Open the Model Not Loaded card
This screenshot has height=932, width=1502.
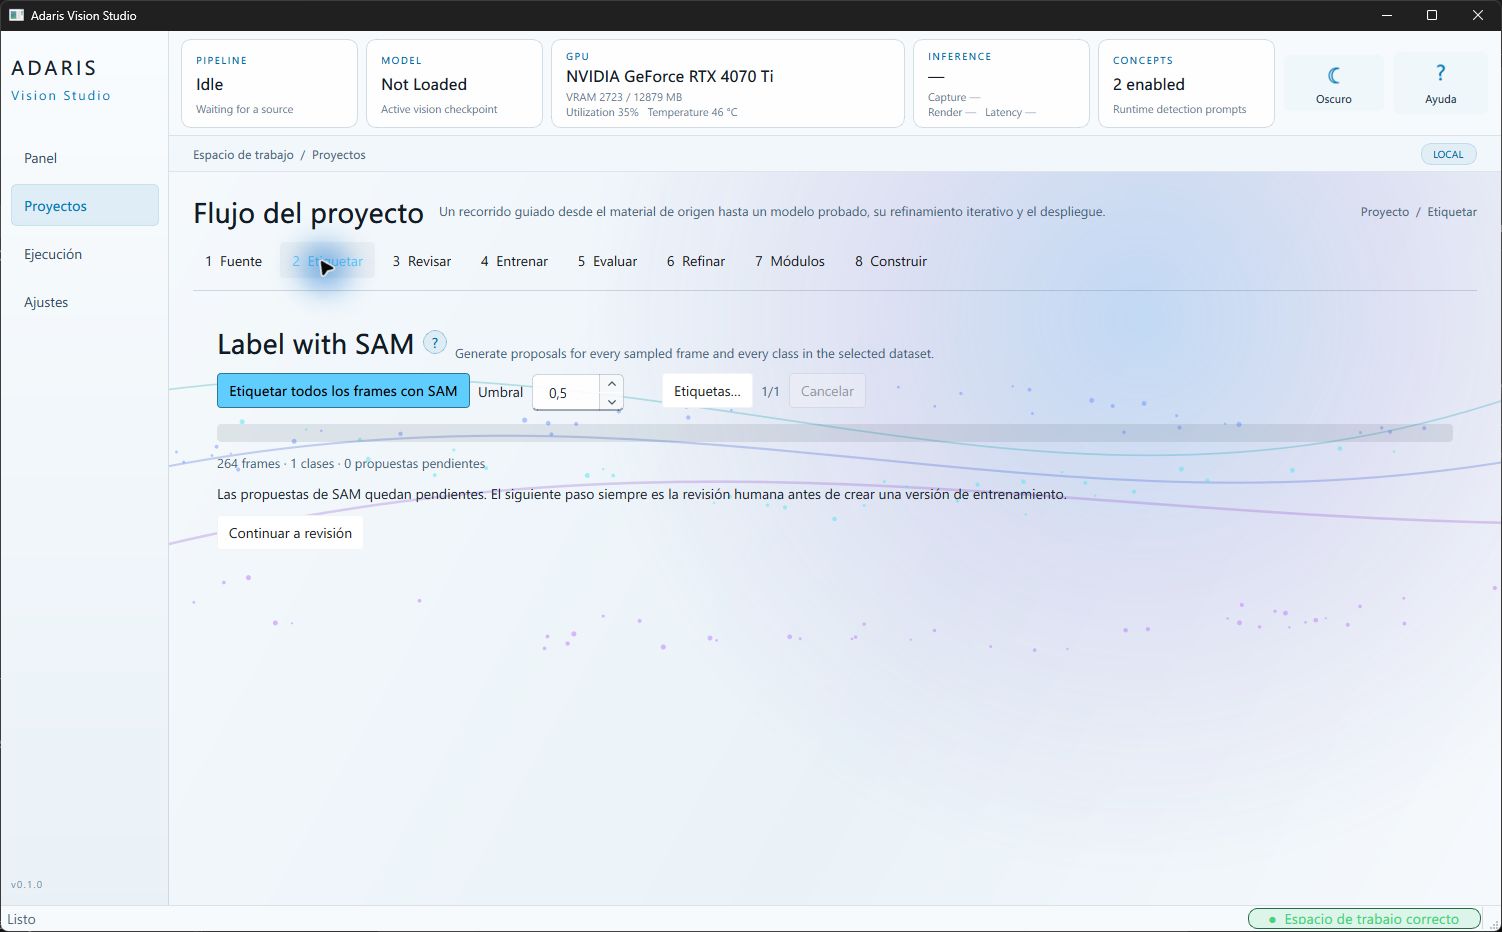coord(454,84)
